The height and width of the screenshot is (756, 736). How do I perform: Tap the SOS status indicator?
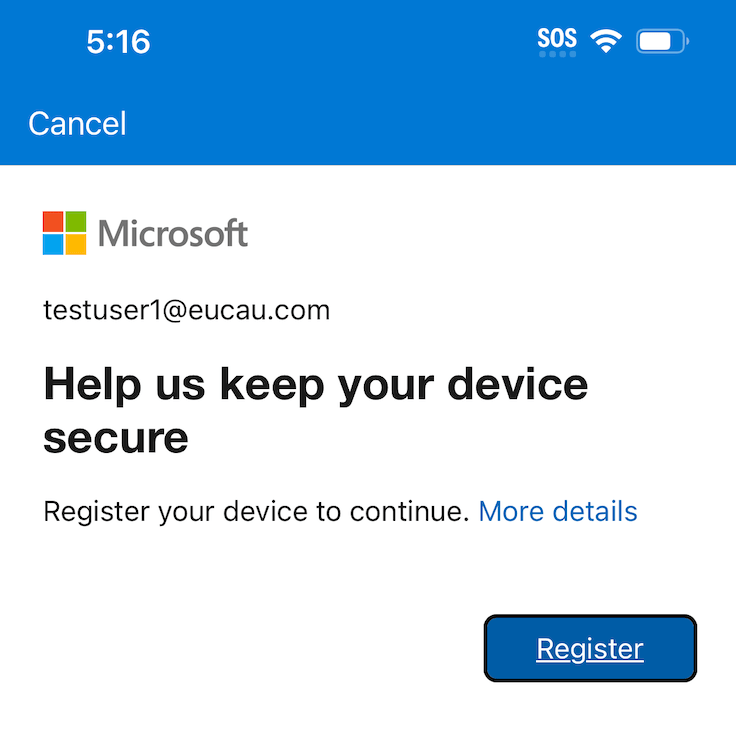point(557,38)
